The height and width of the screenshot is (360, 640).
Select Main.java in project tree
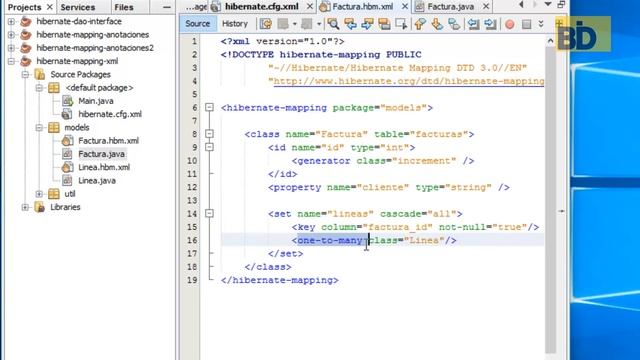96,101
